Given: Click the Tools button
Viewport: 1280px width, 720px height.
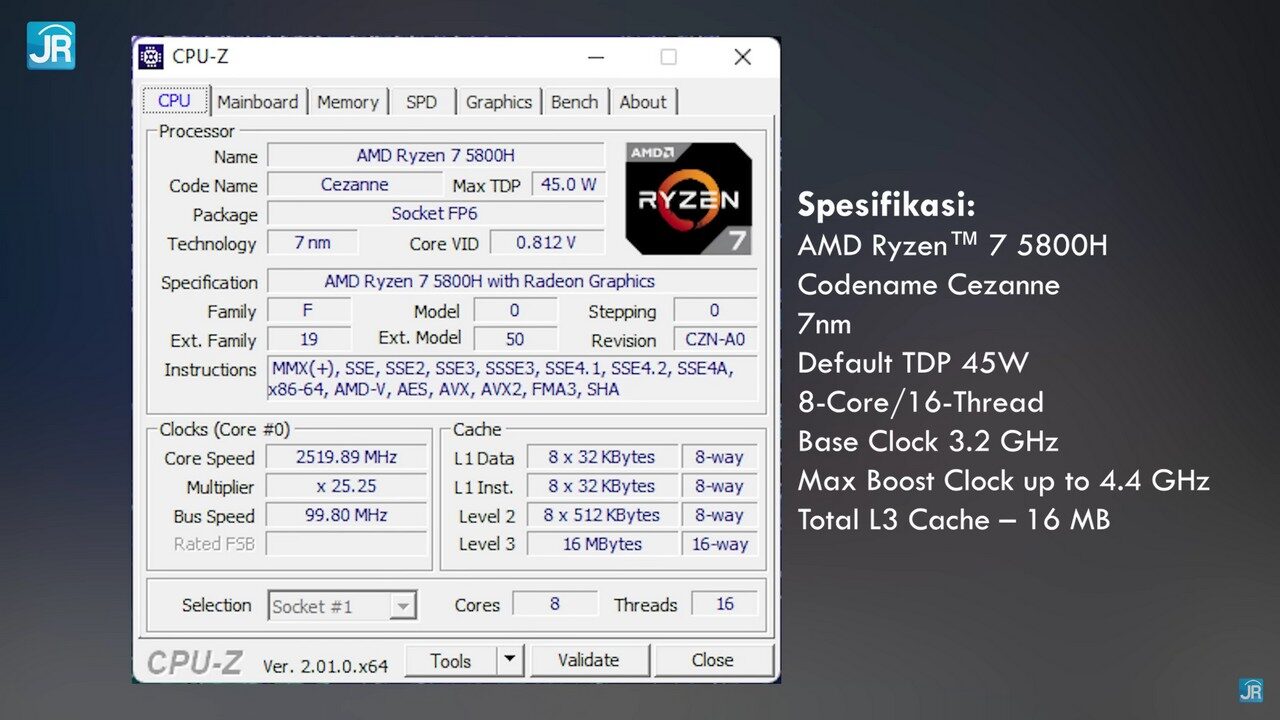Looking at the screenshot, I should pyautogui.click(x=450, y=661).
